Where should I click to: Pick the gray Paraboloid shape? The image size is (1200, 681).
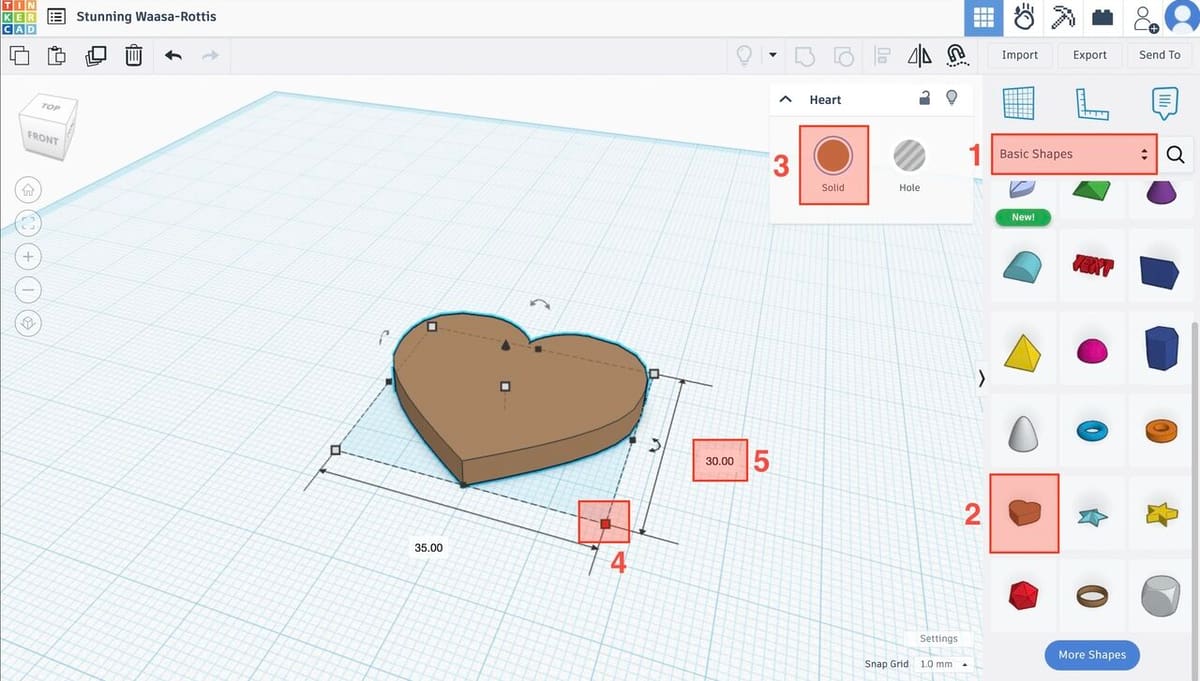tap(1023, 432)
